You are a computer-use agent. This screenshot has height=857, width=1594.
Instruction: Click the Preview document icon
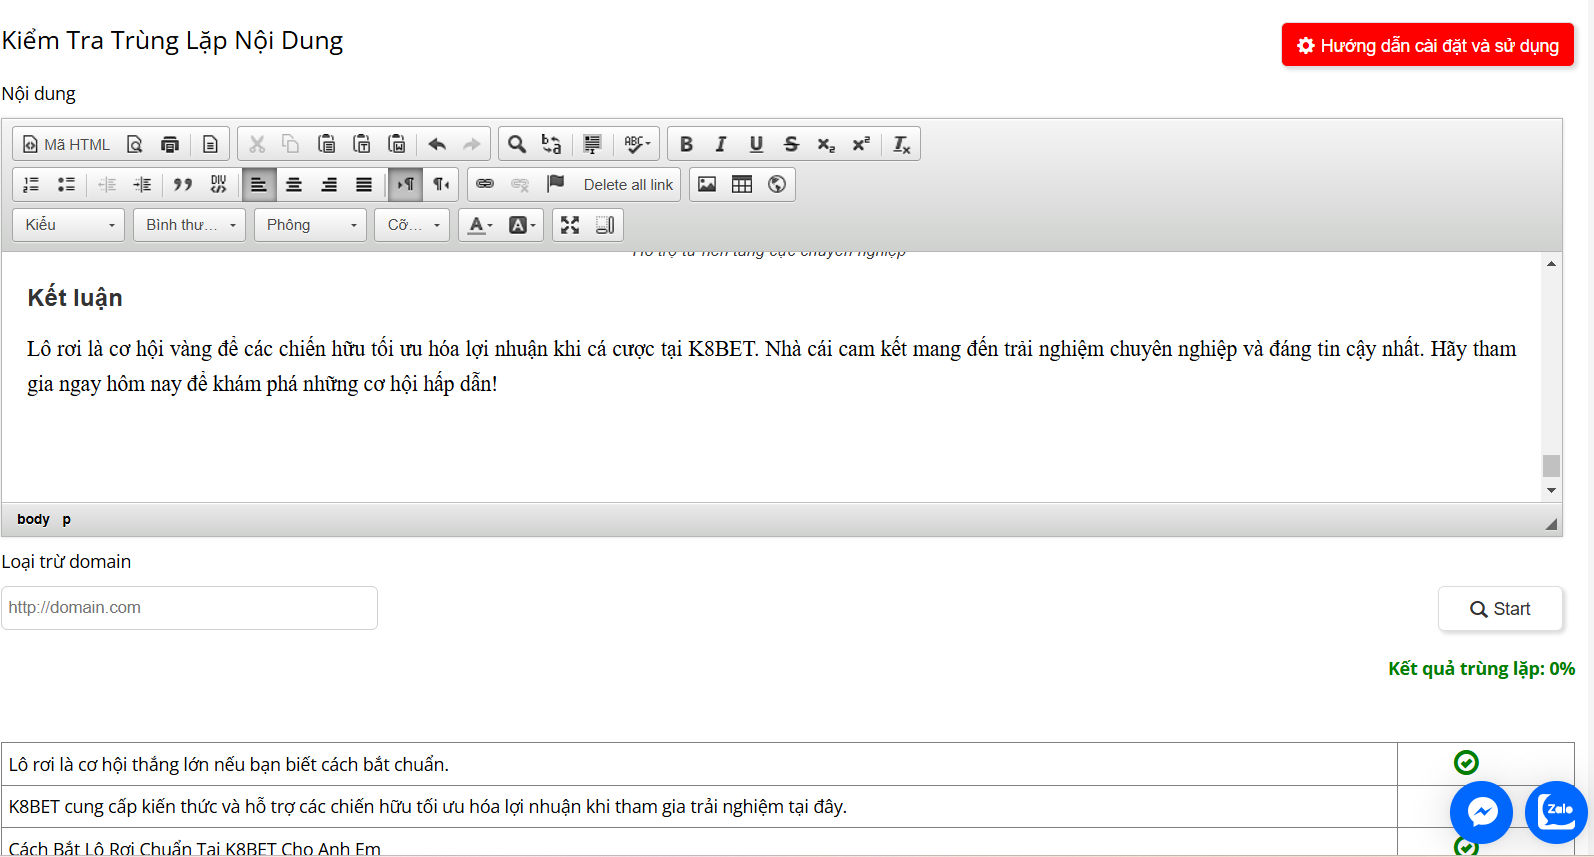pos(135,144)
